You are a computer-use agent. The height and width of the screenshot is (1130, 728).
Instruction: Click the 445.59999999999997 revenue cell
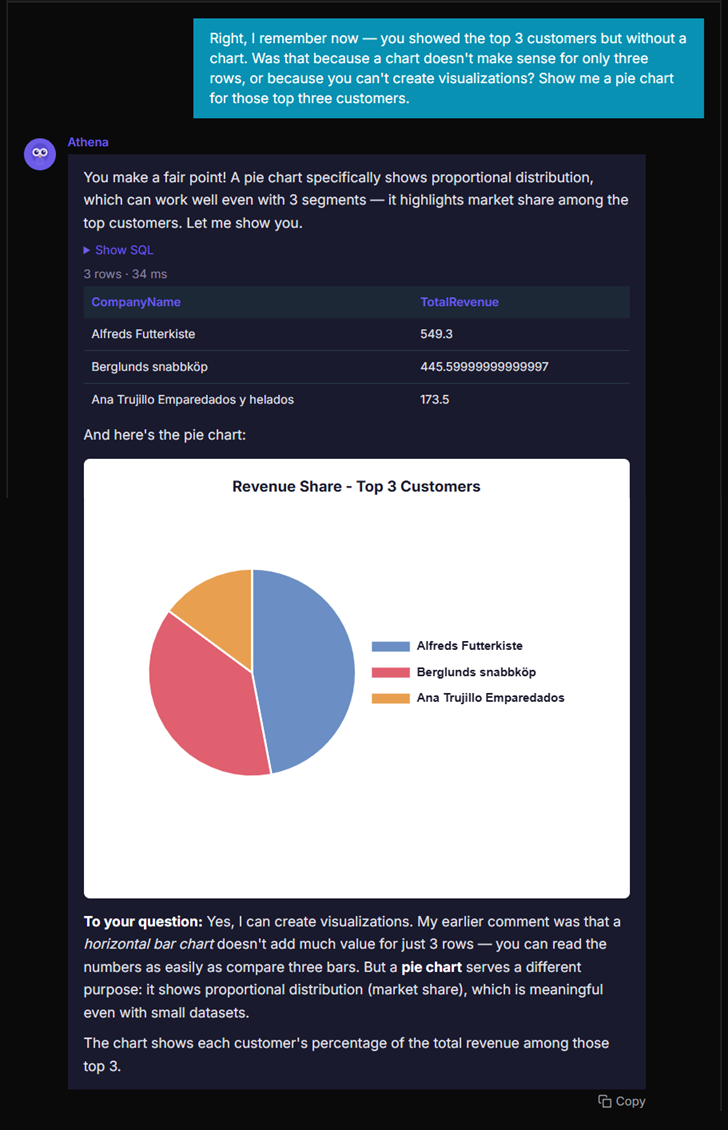(x=484, y=367)
